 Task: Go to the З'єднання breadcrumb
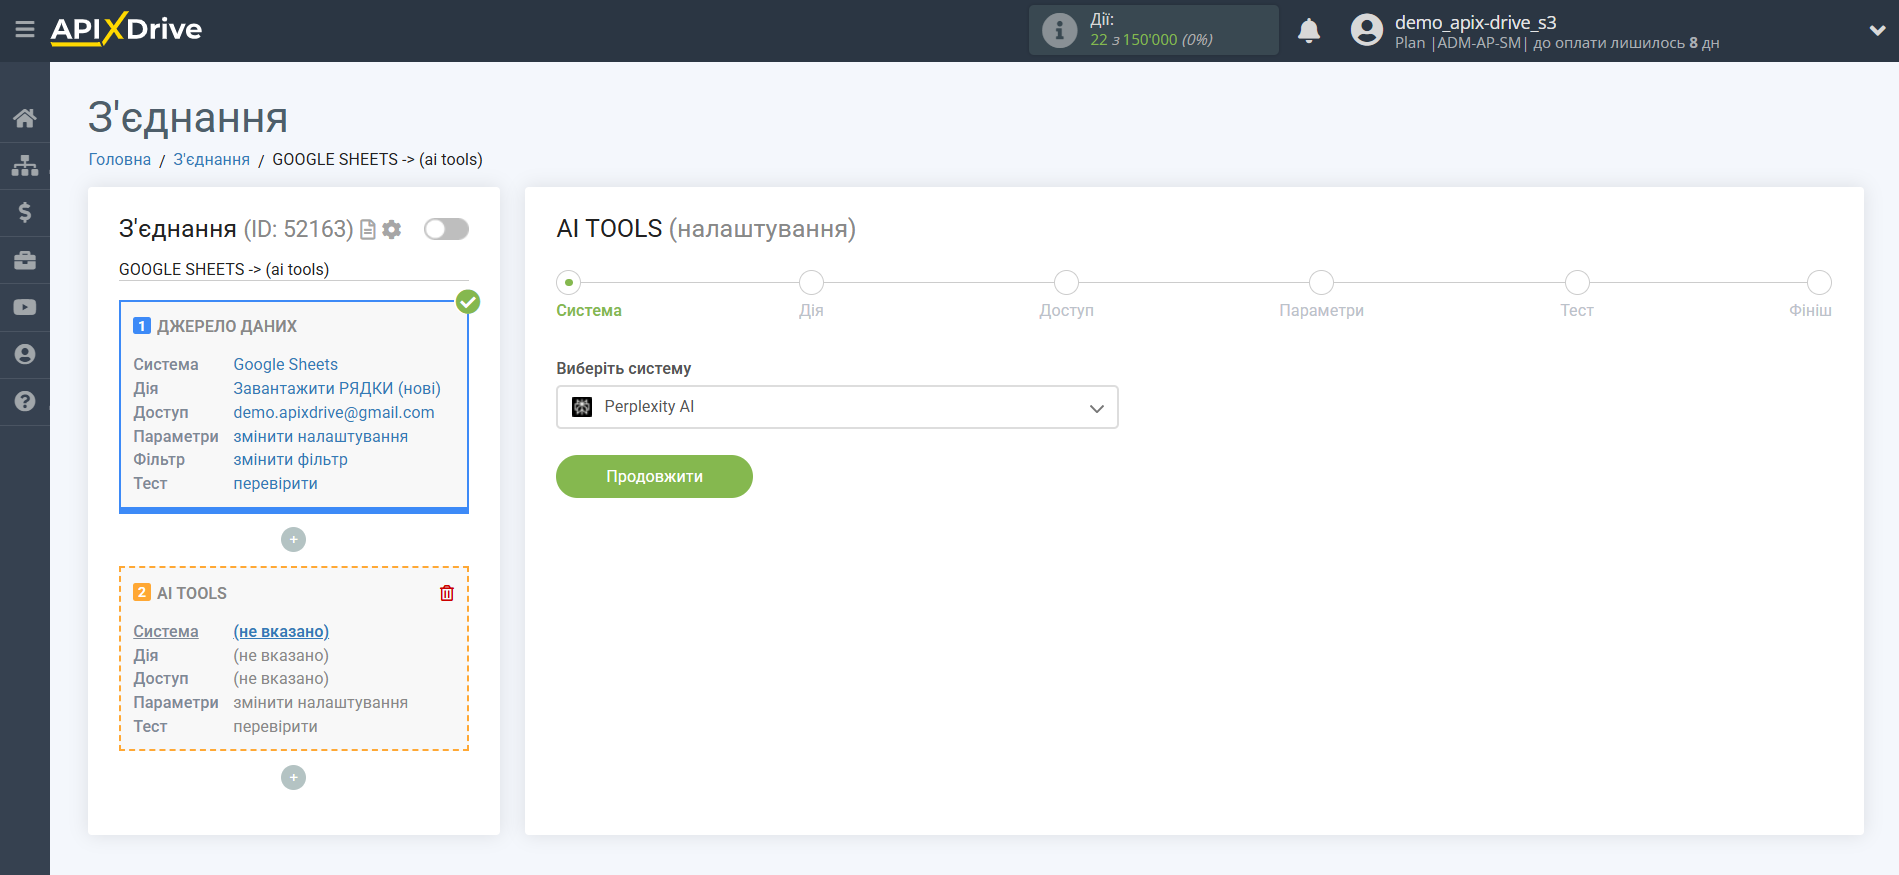[x=212, y=159]
